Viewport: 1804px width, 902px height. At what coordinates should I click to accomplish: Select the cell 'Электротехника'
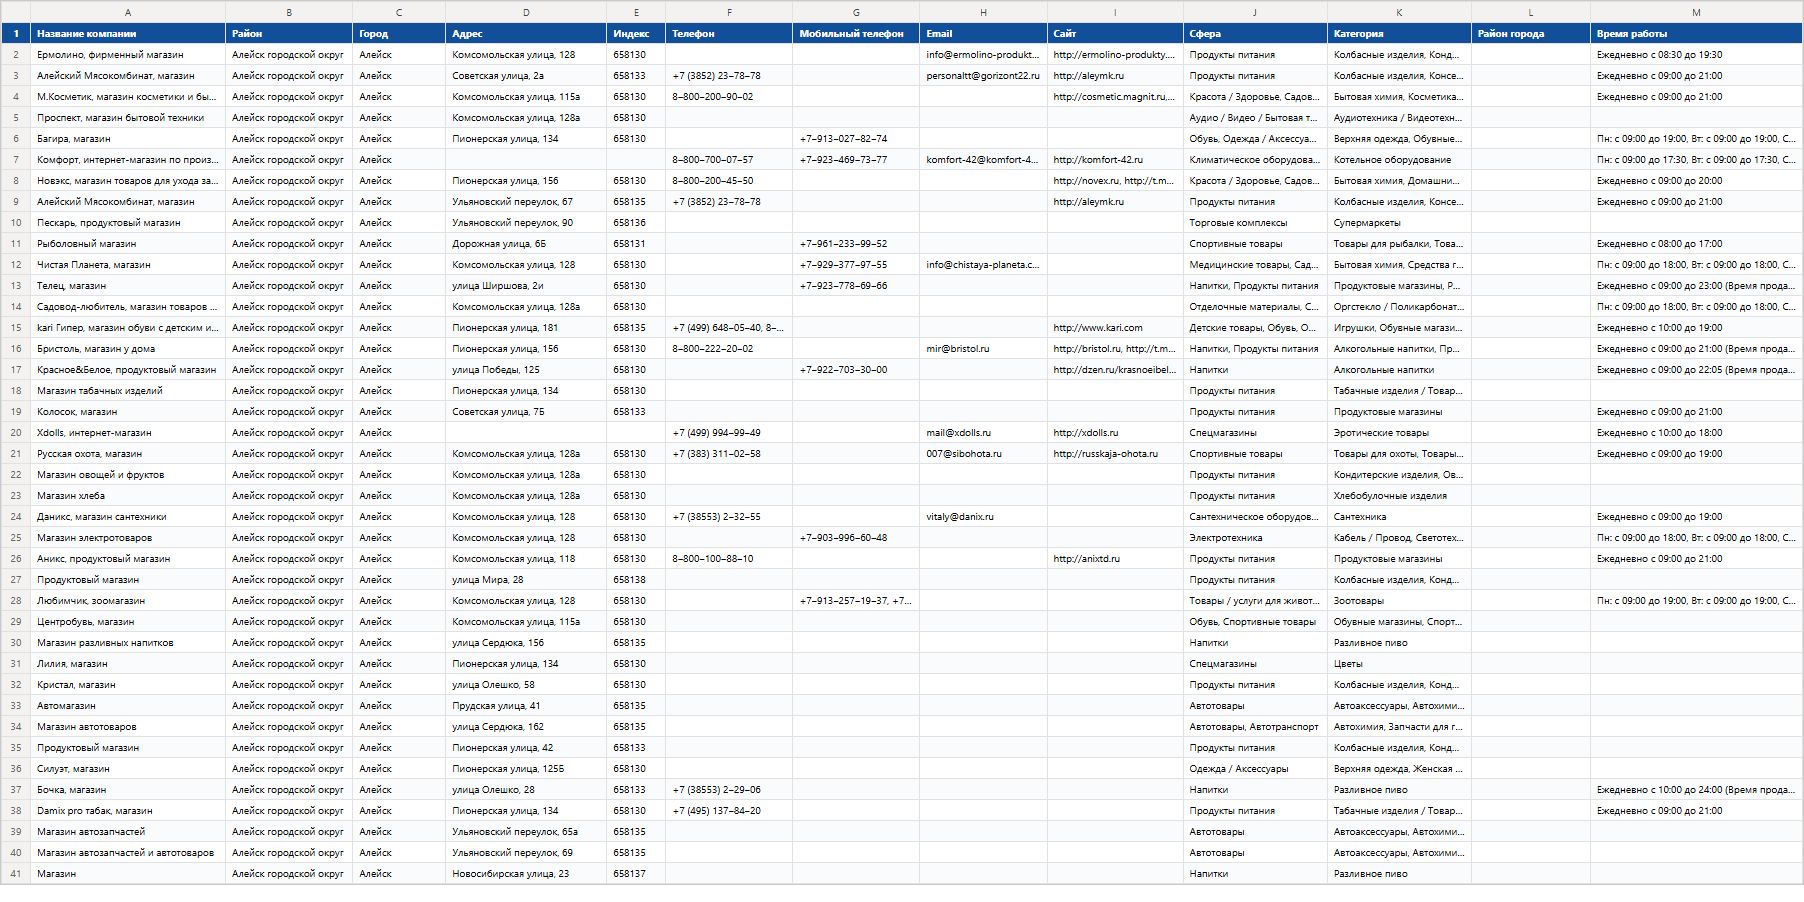[1255, 538]
